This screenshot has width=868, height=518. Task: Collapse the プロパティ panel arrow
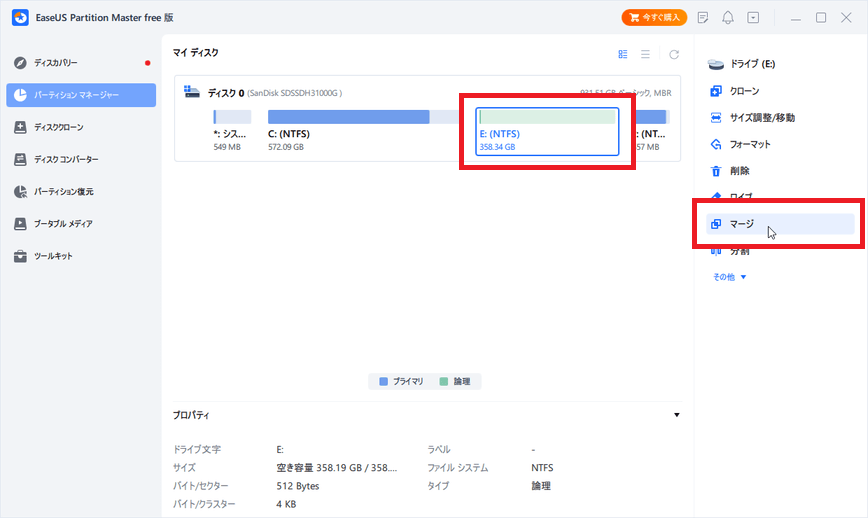(676, 415)
